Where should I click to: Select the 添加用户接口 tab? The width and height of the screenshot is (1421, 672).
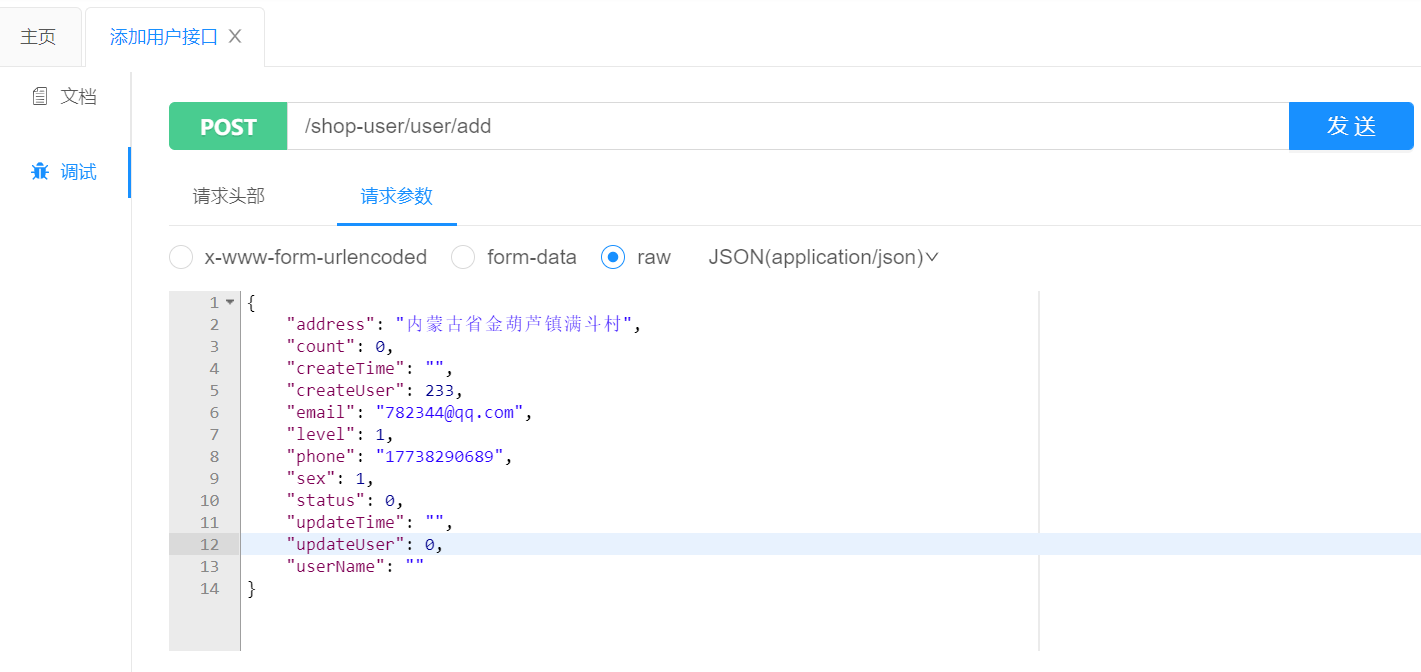point(164,37)
